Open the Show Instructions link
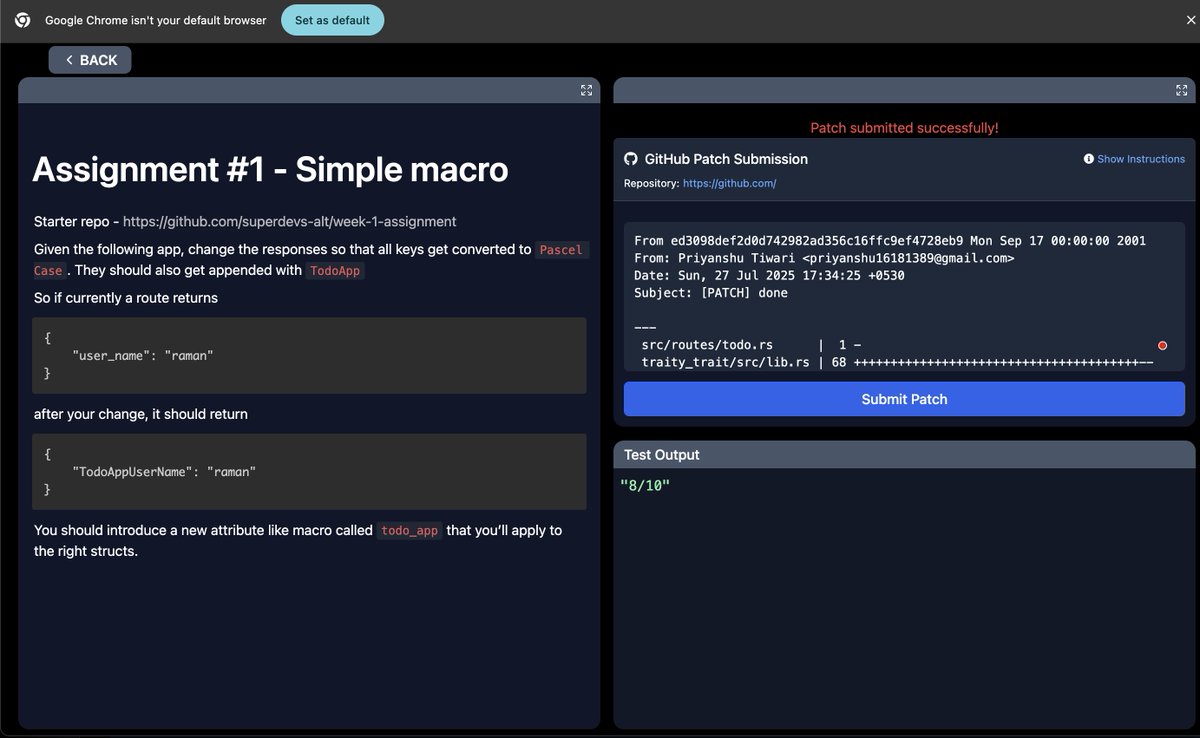 click(x=1141, y=159)
